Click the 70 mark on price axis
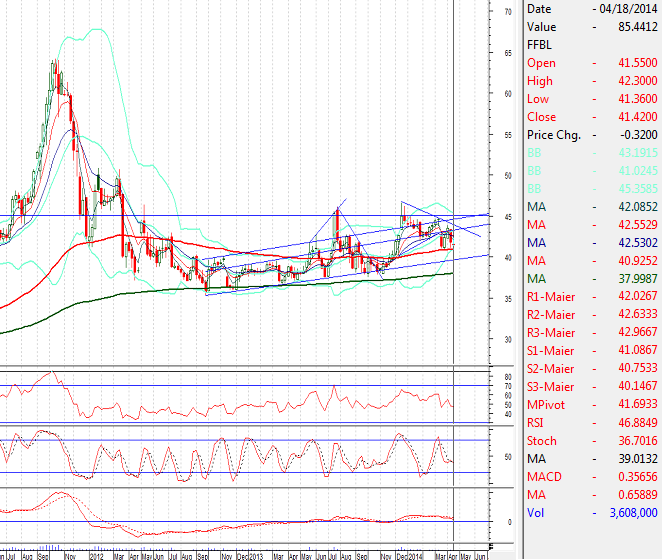Screen dimensions: 662x560 coord(508,12)
